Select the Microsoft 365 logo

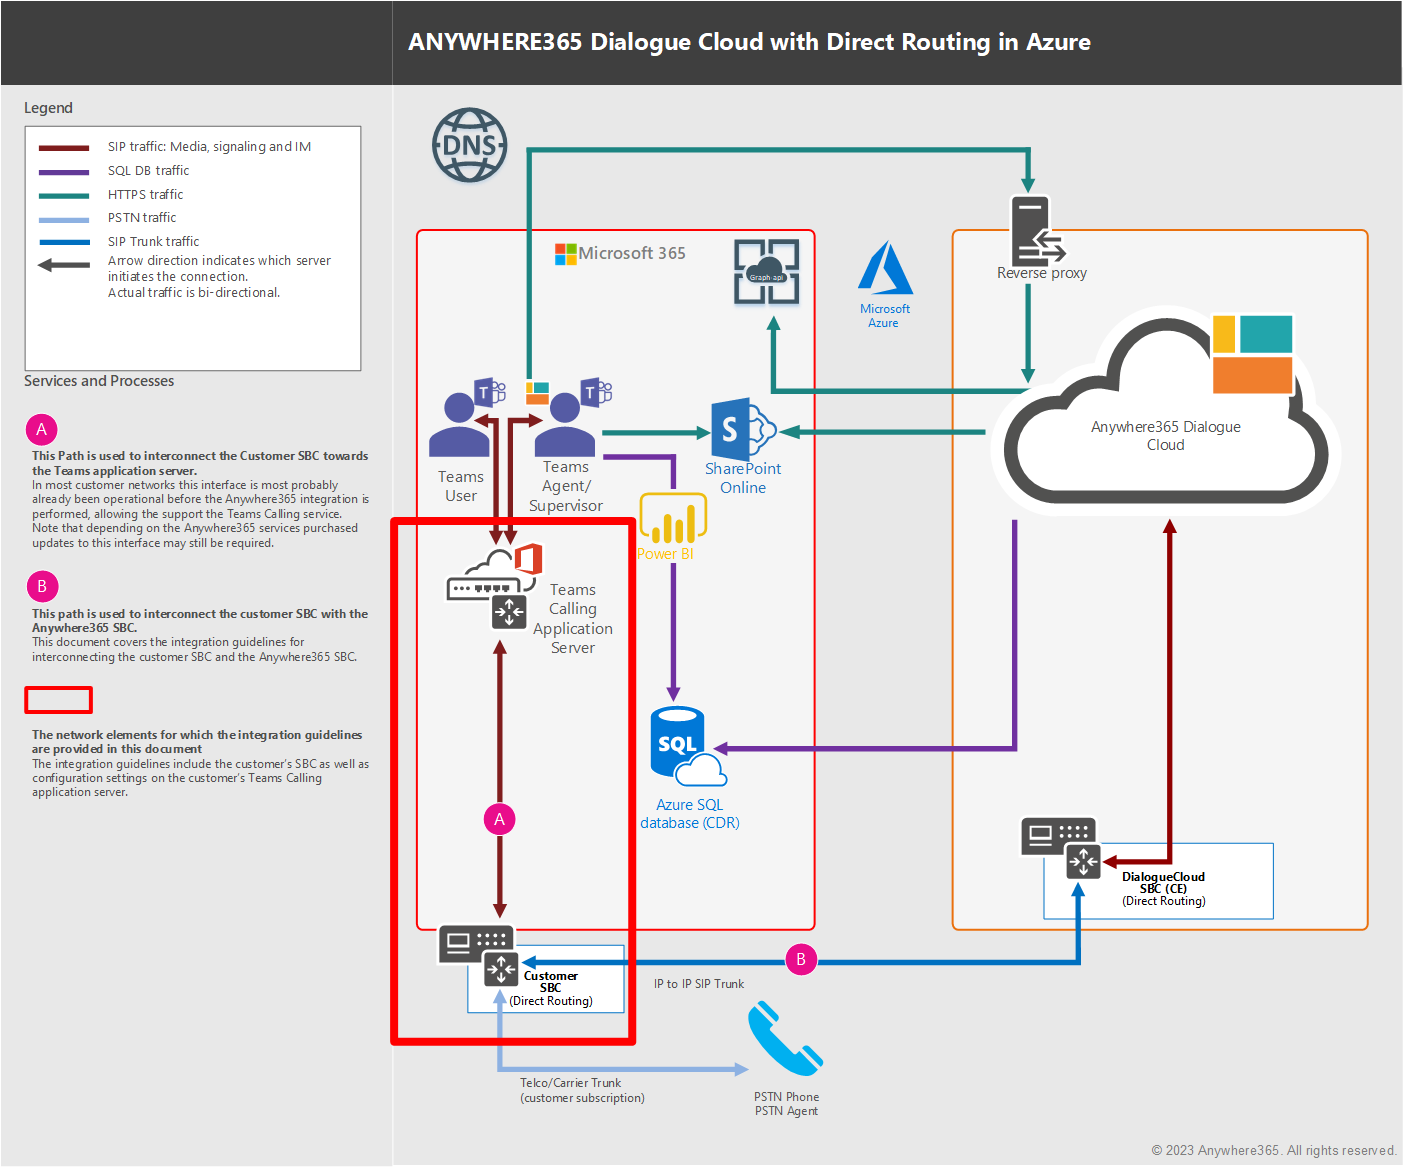[566, 254]
